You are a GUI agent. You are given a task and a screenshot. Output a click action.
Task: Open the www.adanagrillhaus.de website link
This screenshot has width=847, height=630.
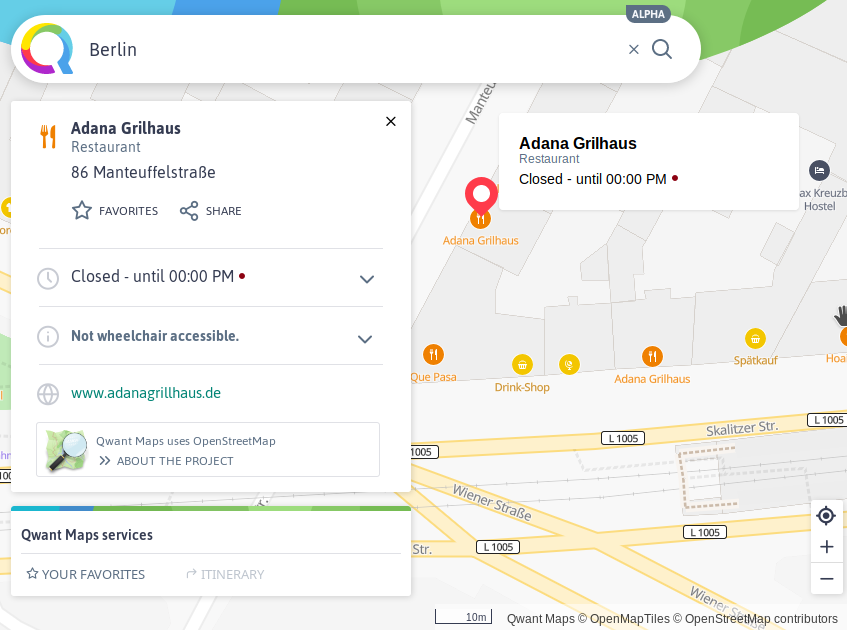coord(146,393)
